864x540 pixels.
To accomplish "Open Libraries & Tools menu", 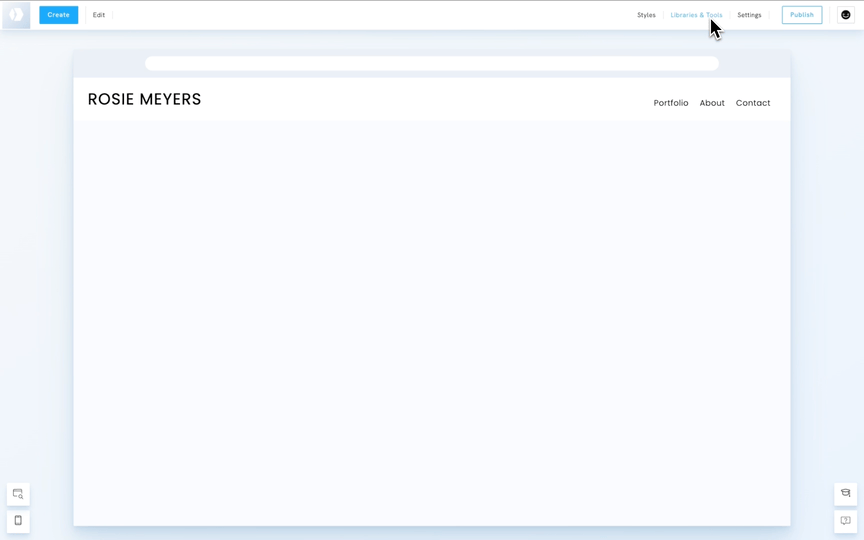I will pos(696,15).
